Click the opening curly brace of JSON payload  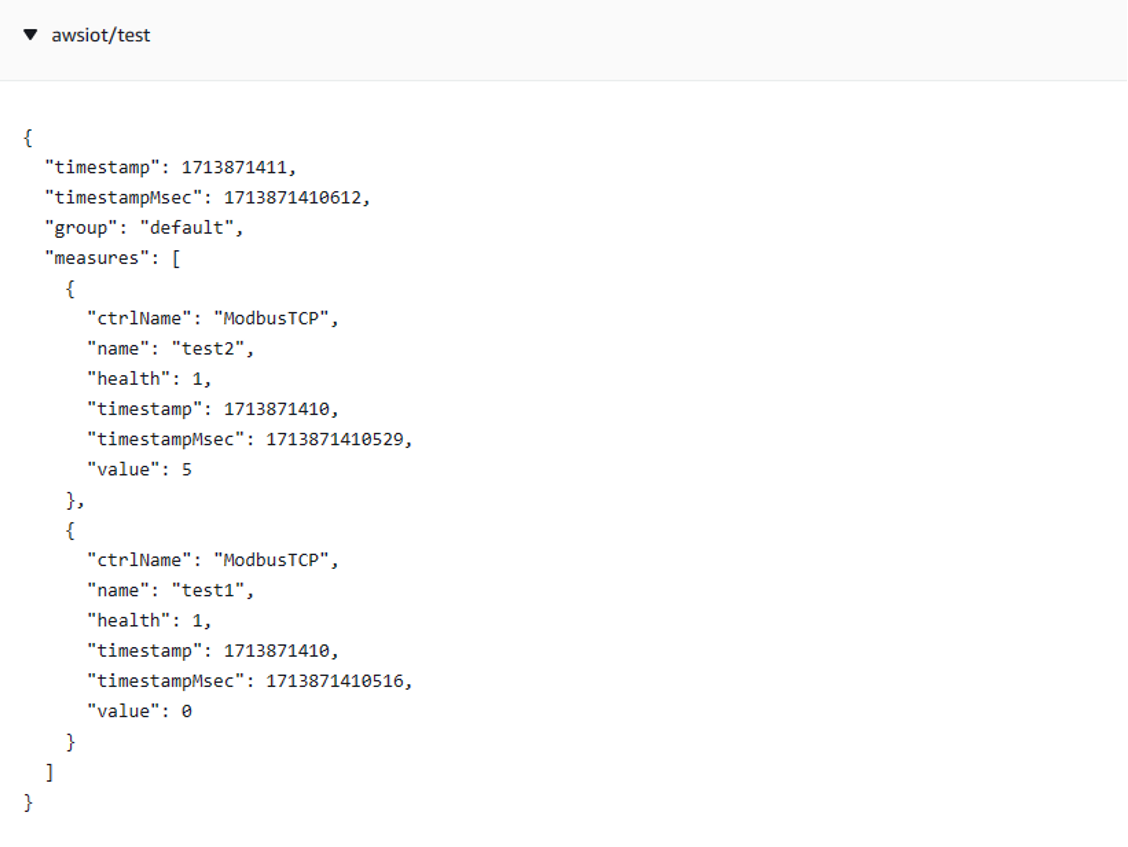tap(28, 137)
